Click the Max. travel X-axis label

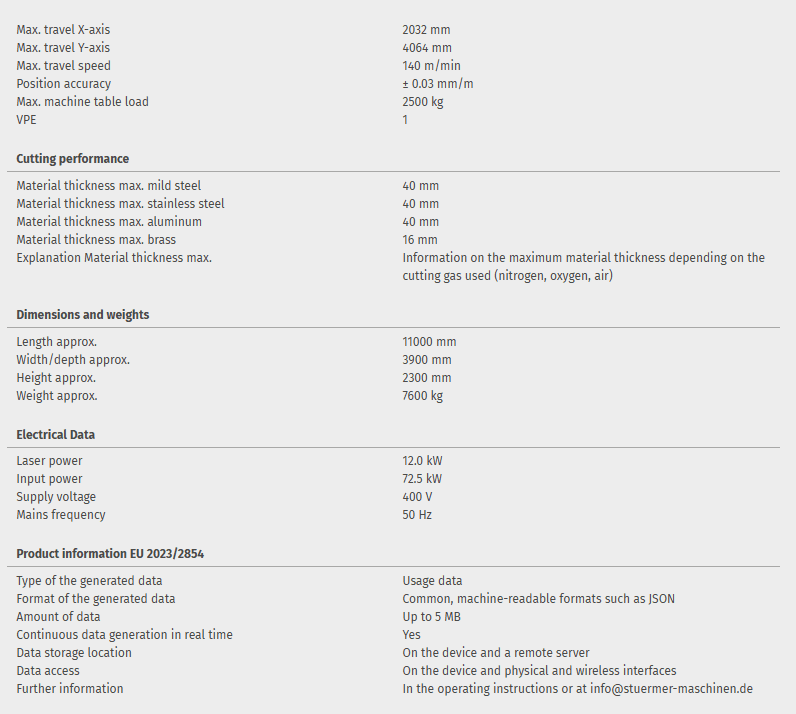point(63,30)
